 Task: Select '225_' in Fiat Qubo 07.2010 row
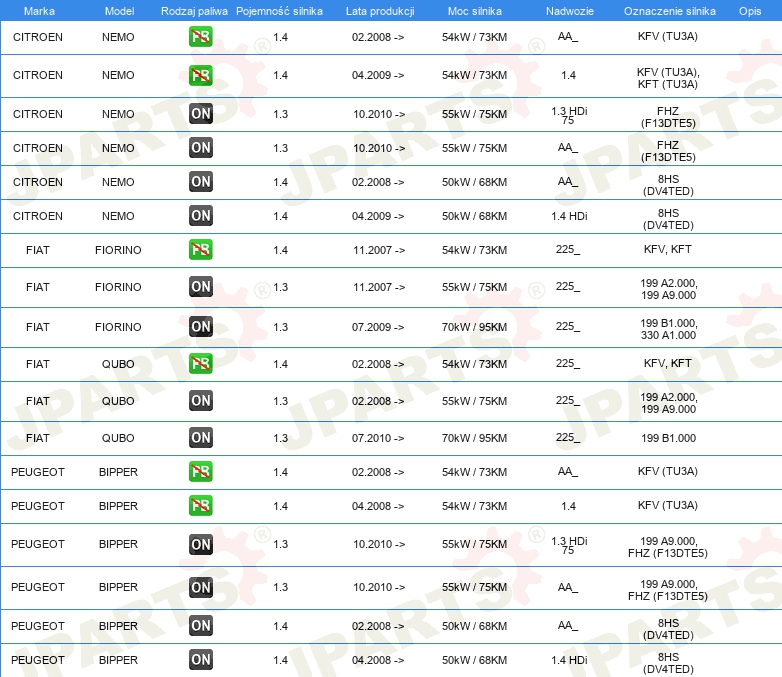pyautogui.click(x=568, y=437)
